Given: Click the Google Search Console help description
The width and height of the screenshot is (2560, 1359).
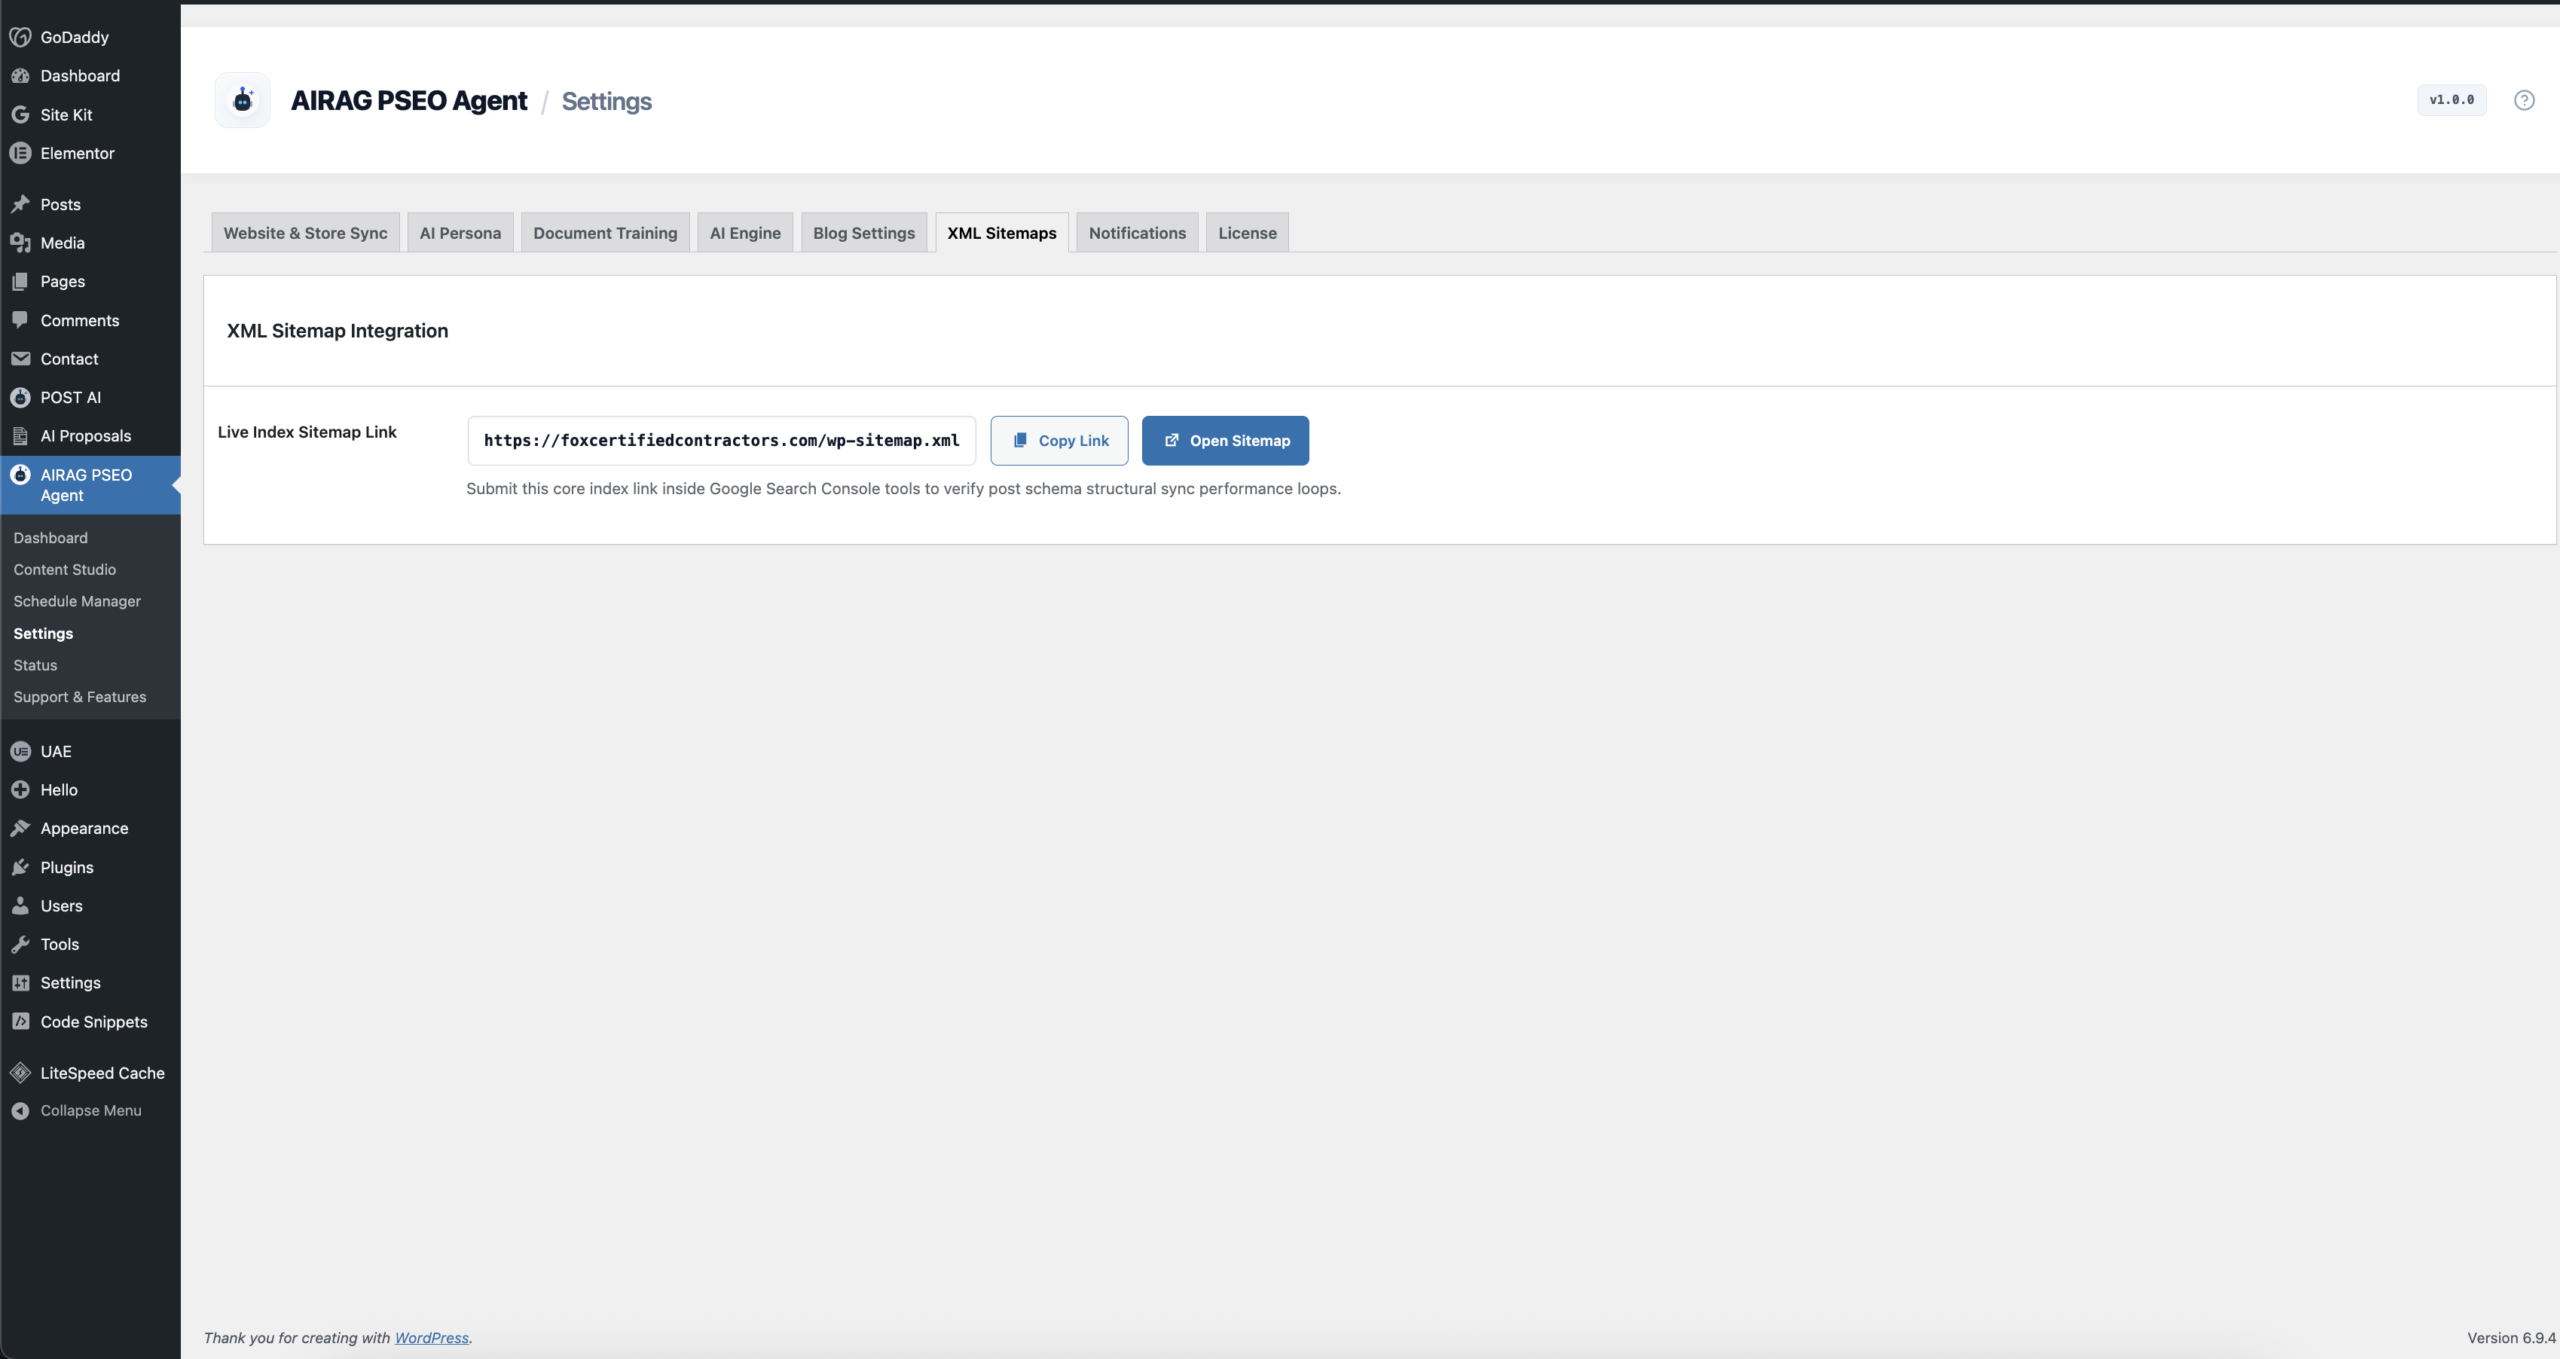Looking at the screenshot, I should [x=903, y=489].
